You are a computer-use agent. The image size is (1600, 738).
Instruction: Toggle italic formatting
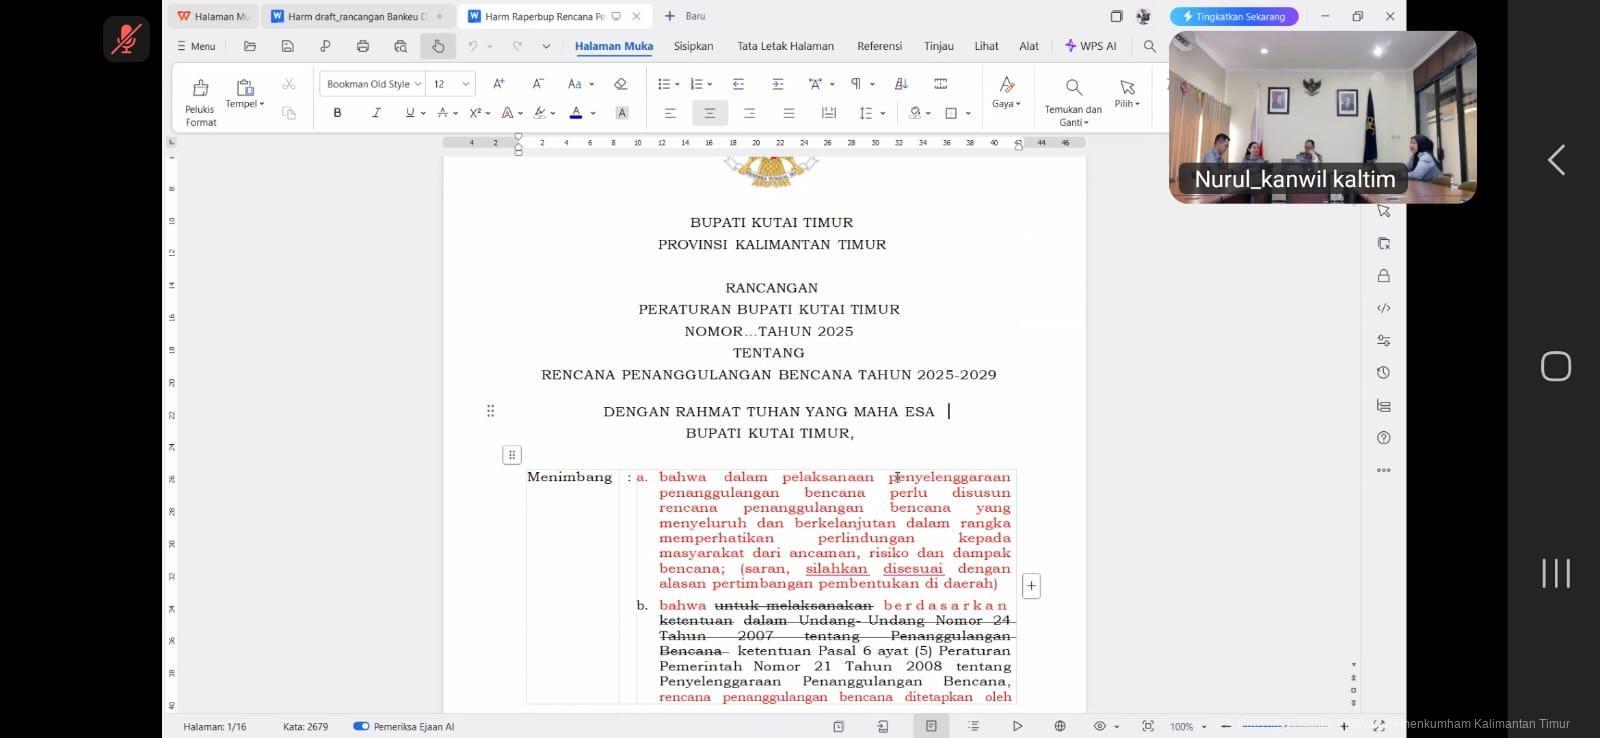[376, 113]
